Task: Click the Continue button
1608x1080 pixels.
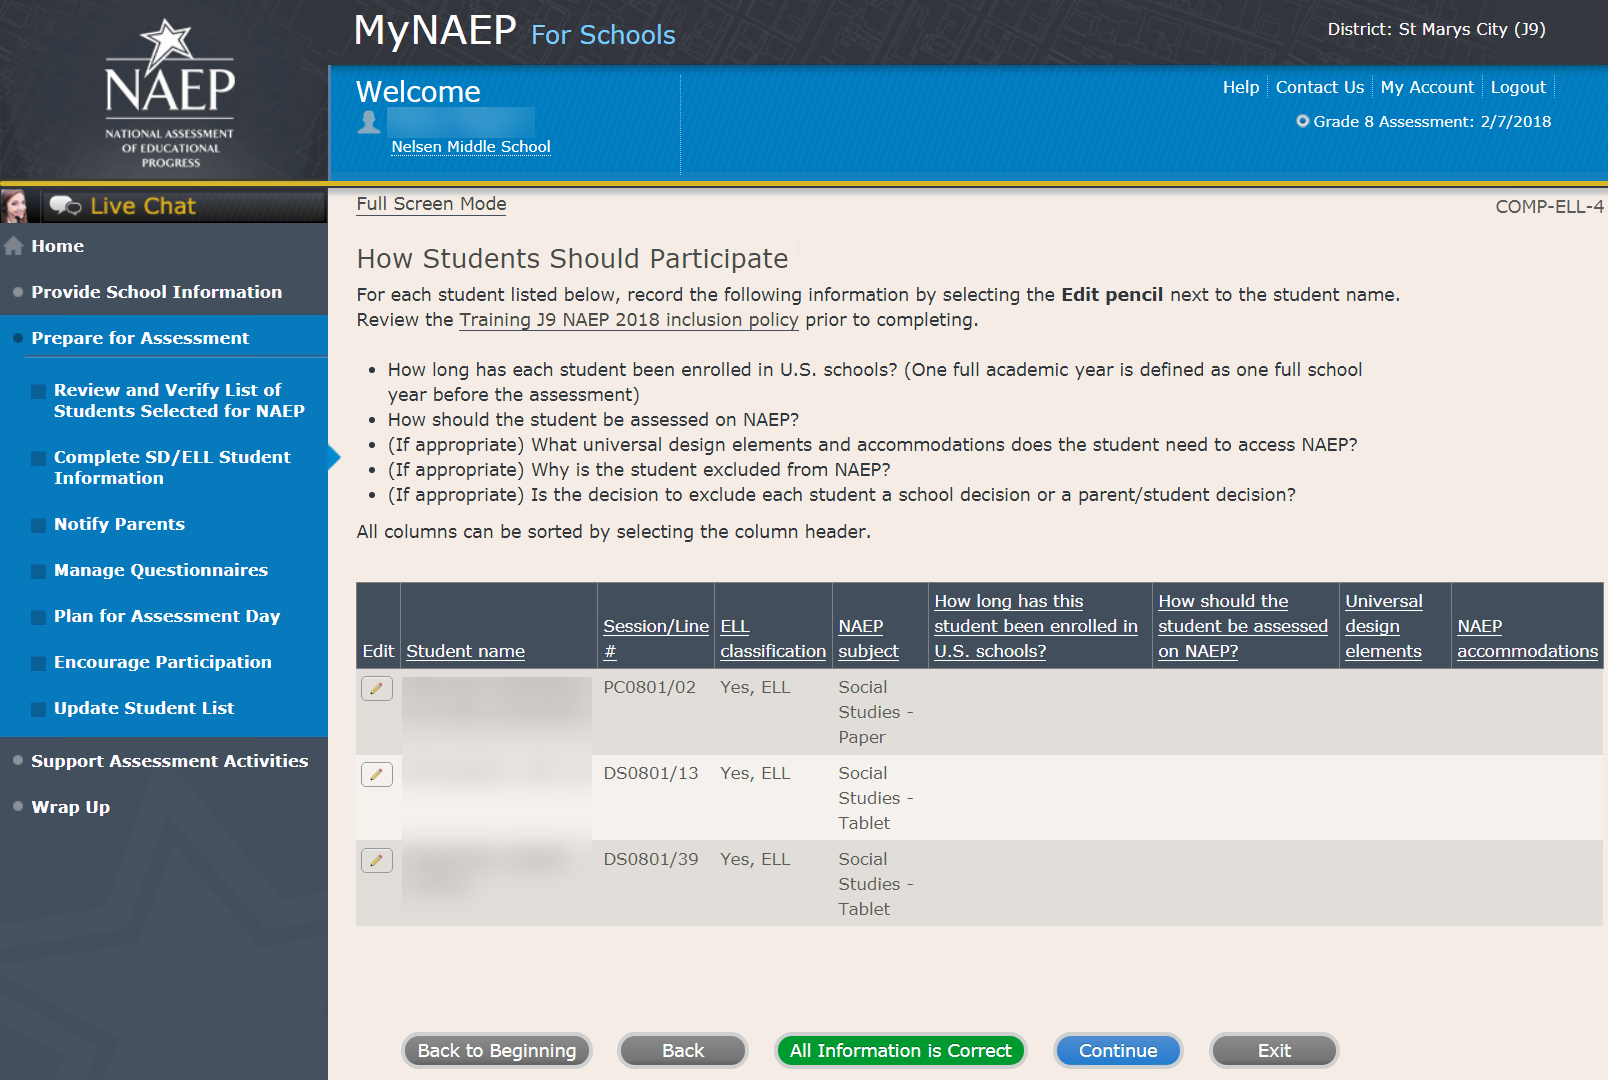Action: (x=1118, y=1051)
